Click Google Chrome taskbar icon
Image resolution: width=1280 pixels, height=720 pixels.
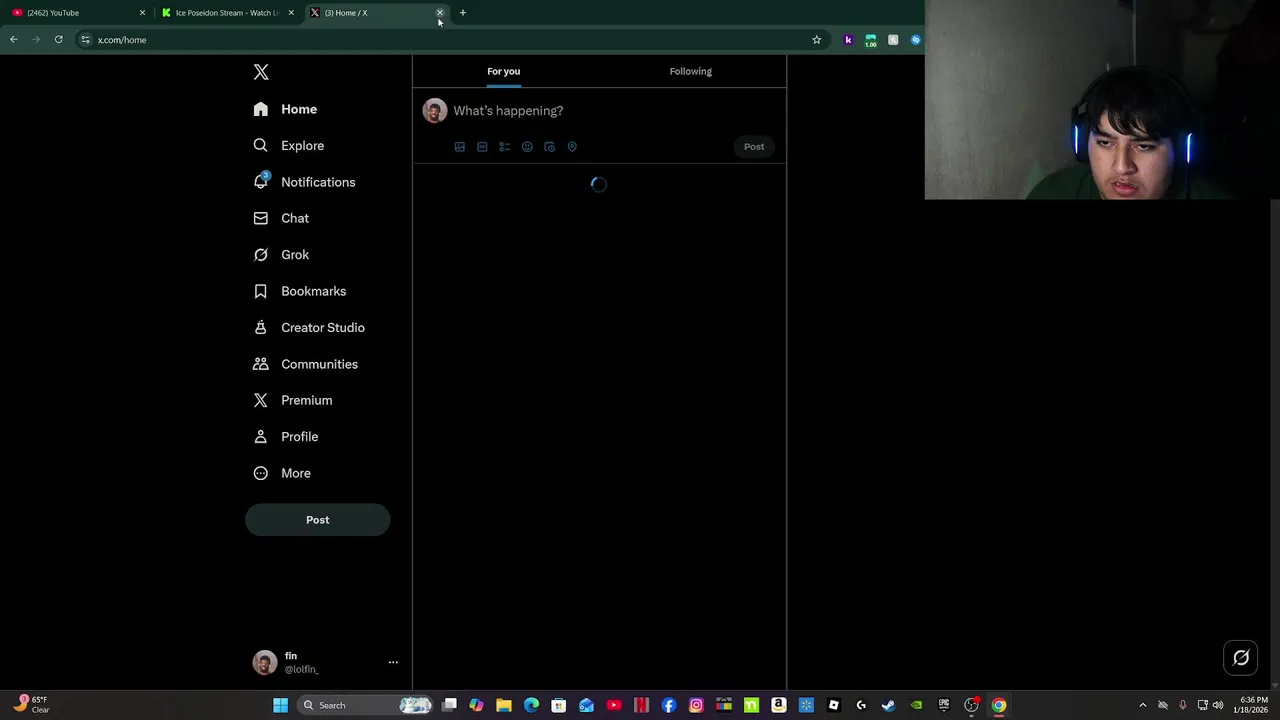(999, 705)
